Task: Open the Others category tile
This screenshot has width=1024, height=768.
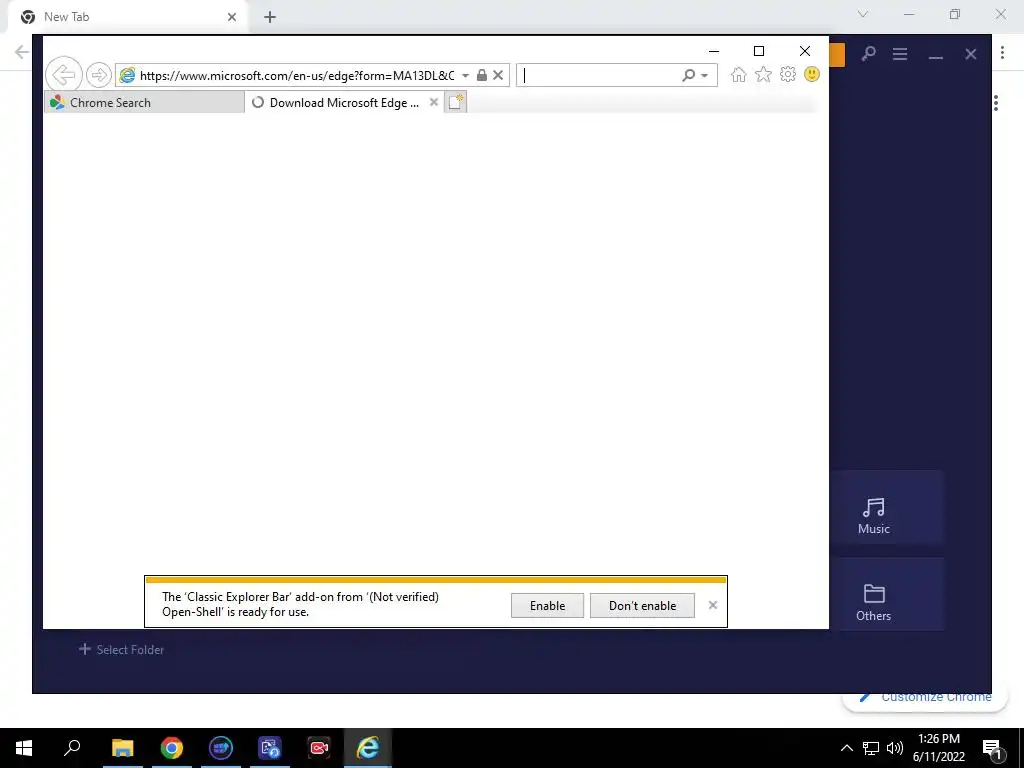Action: tap(887, 595)
